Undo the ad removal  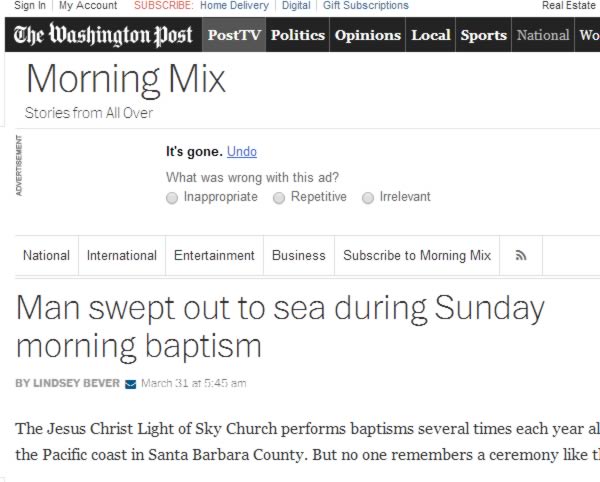[x=242, y=151]
